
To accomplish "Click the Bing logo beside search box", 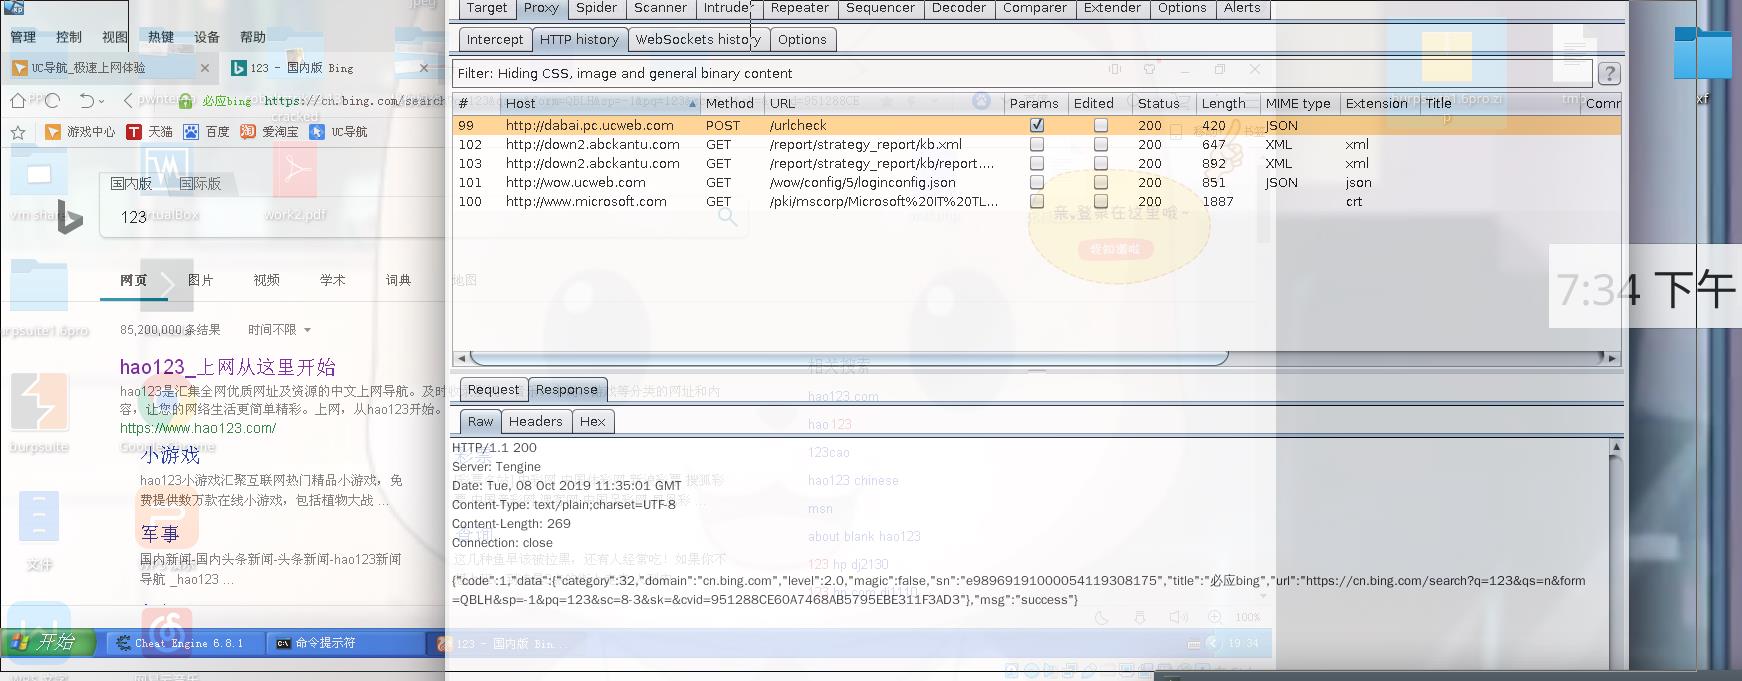I will tap(69, 217).
